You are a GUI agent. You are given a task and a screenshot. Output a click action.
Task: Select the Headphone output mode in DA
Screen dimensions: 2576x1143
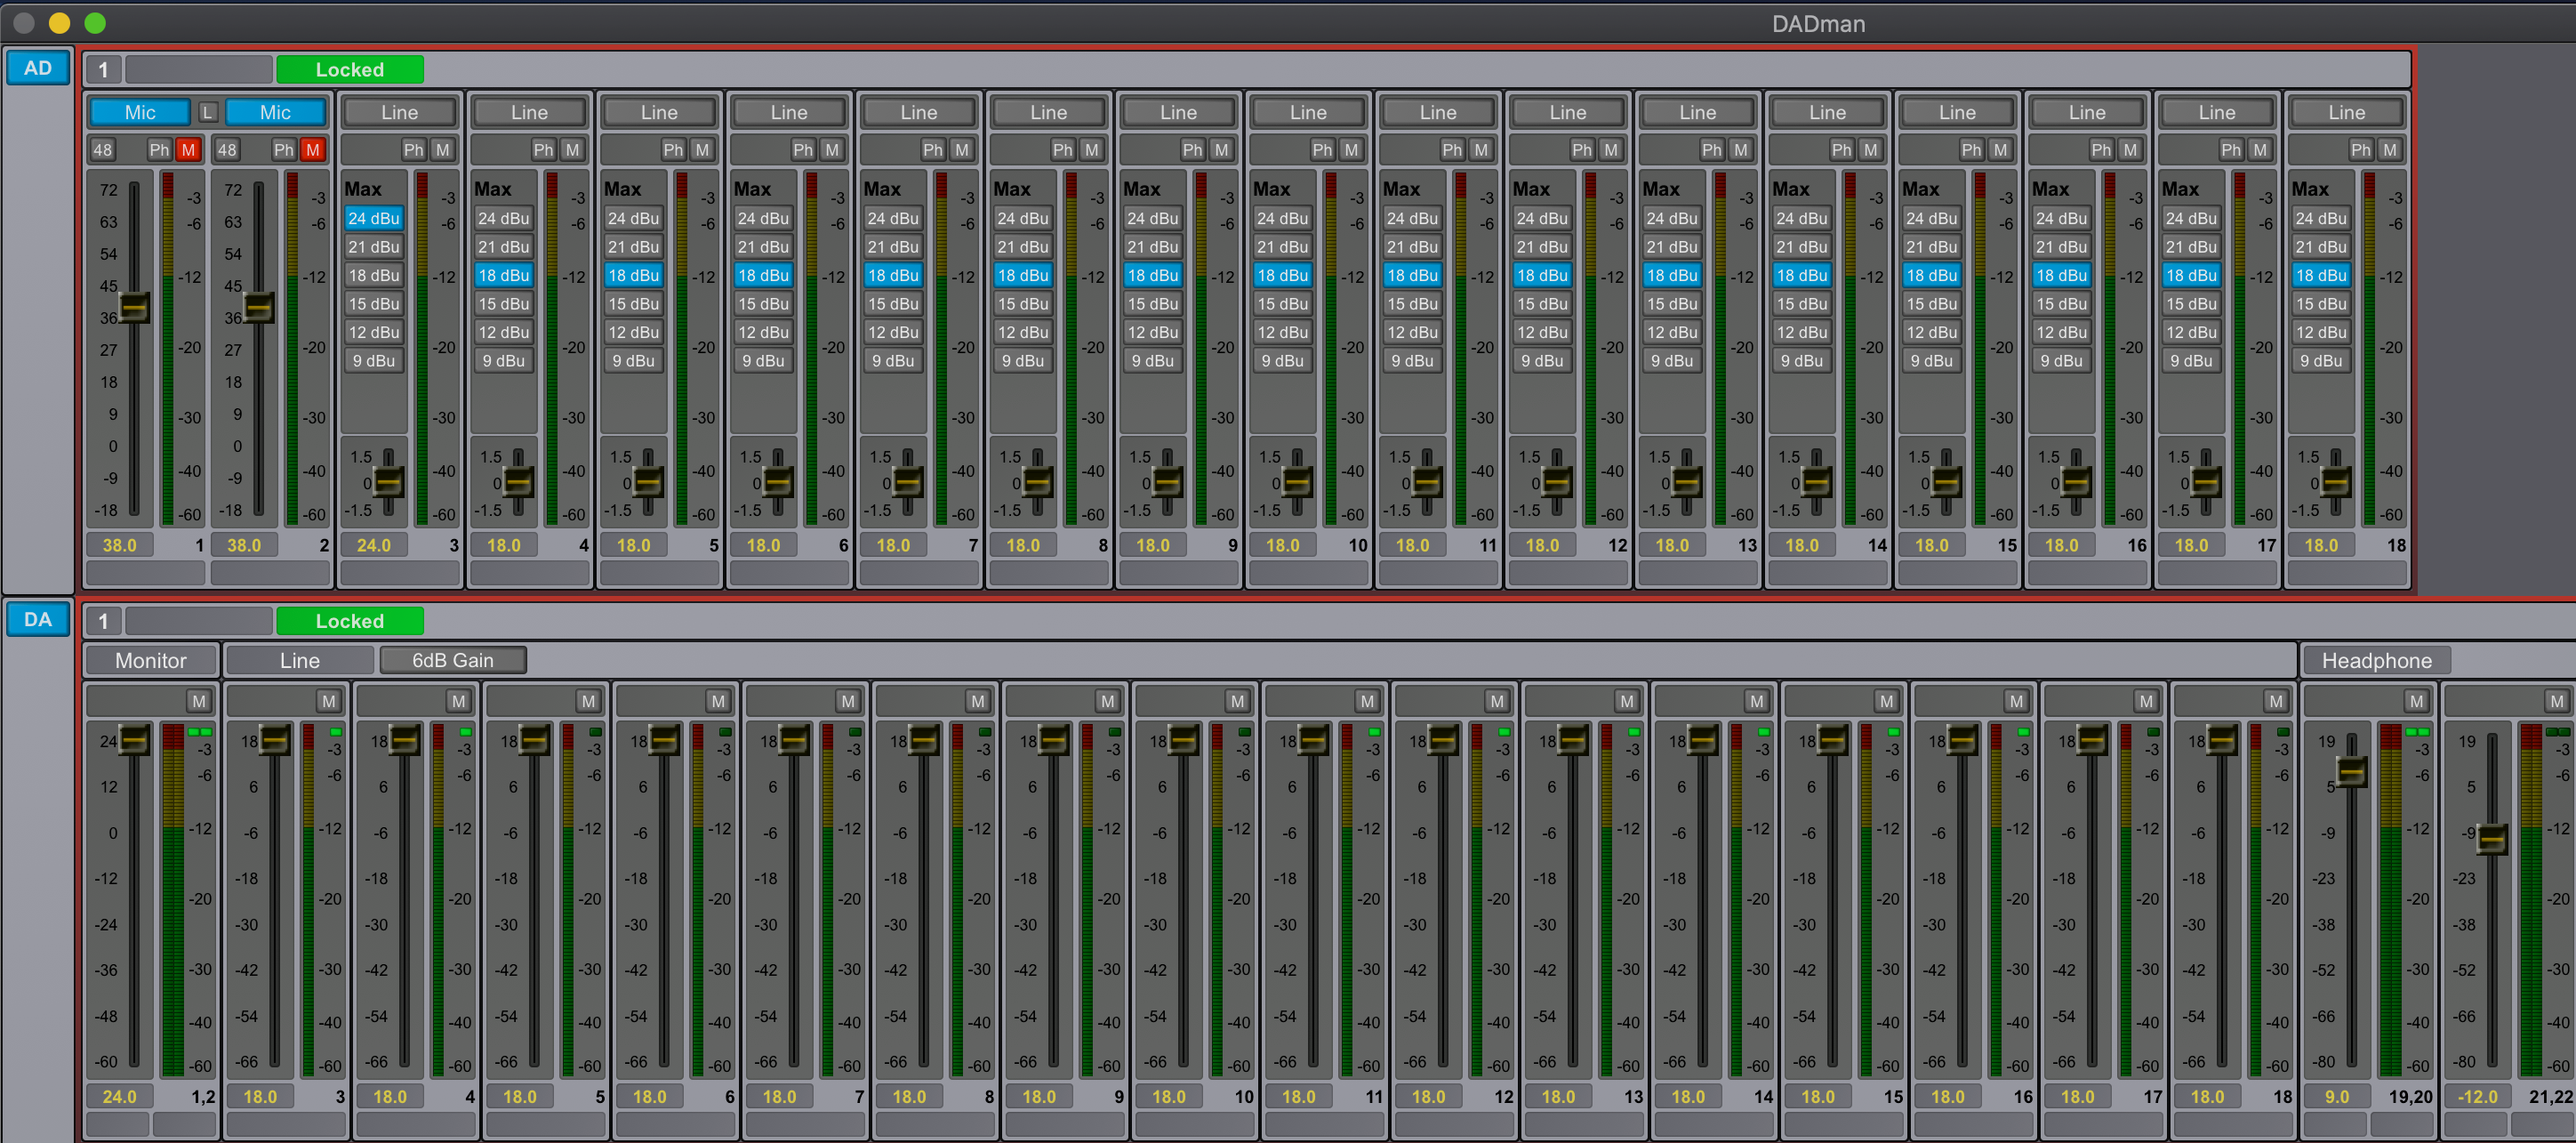point(2376,660)
